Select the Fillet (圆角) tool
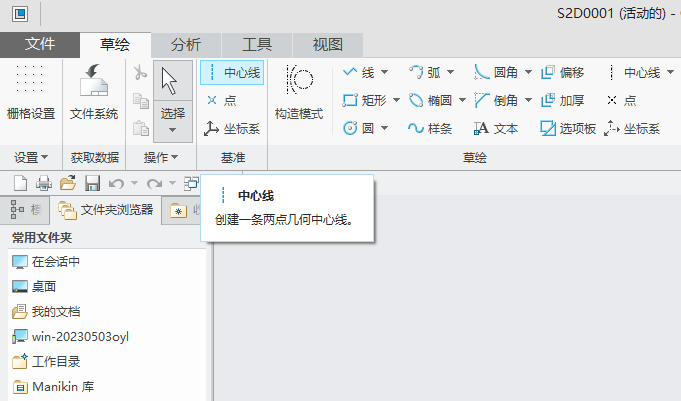The height and width of the screenshot is (401, 681). (496, 73)
